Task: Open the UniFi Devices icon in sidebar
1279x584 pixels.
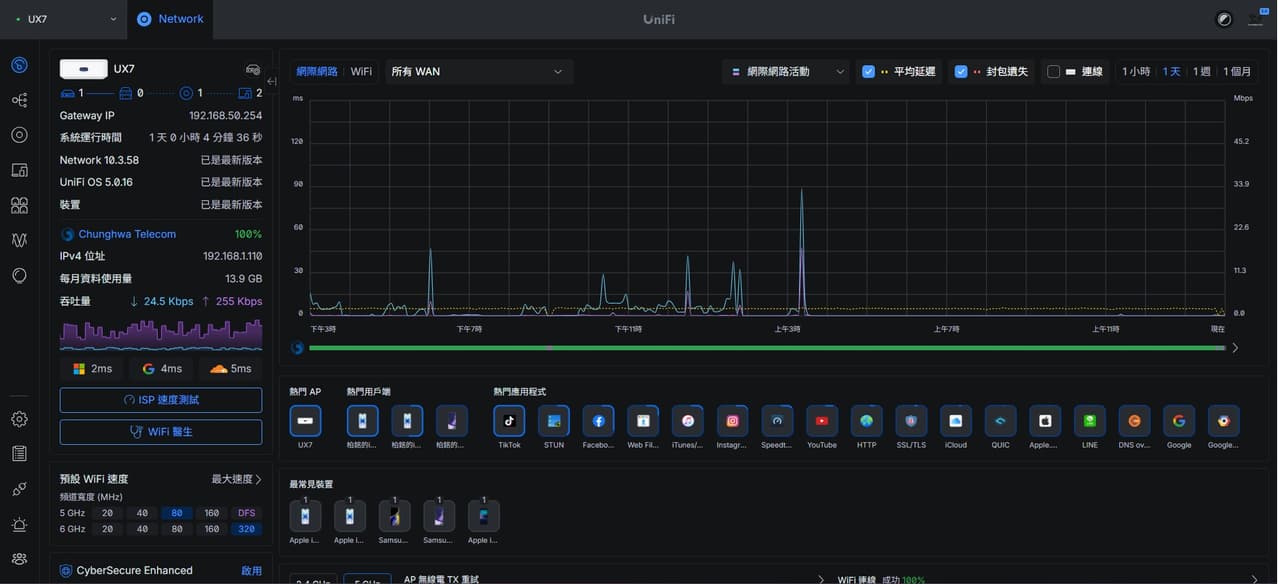Action: click(x=19, y=135)
